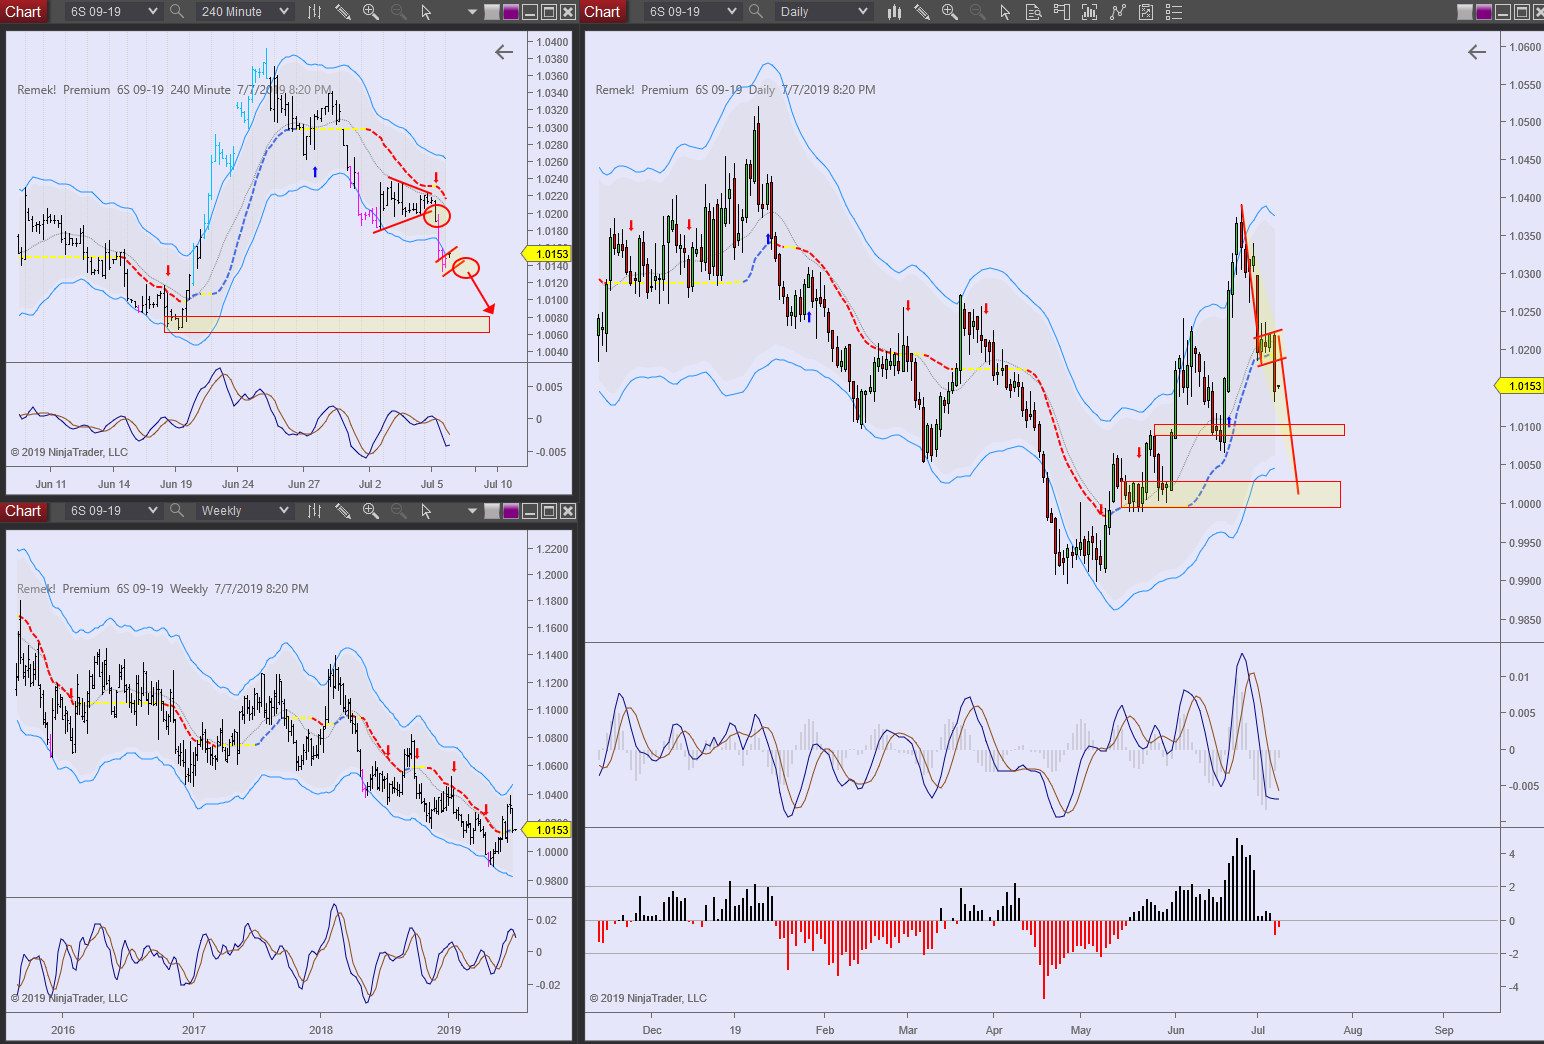Viewport: 1544px width, 1044px height.
Task: Click 1.0153 price marker on Daily chart axis
Action: tap(1519, 386)
